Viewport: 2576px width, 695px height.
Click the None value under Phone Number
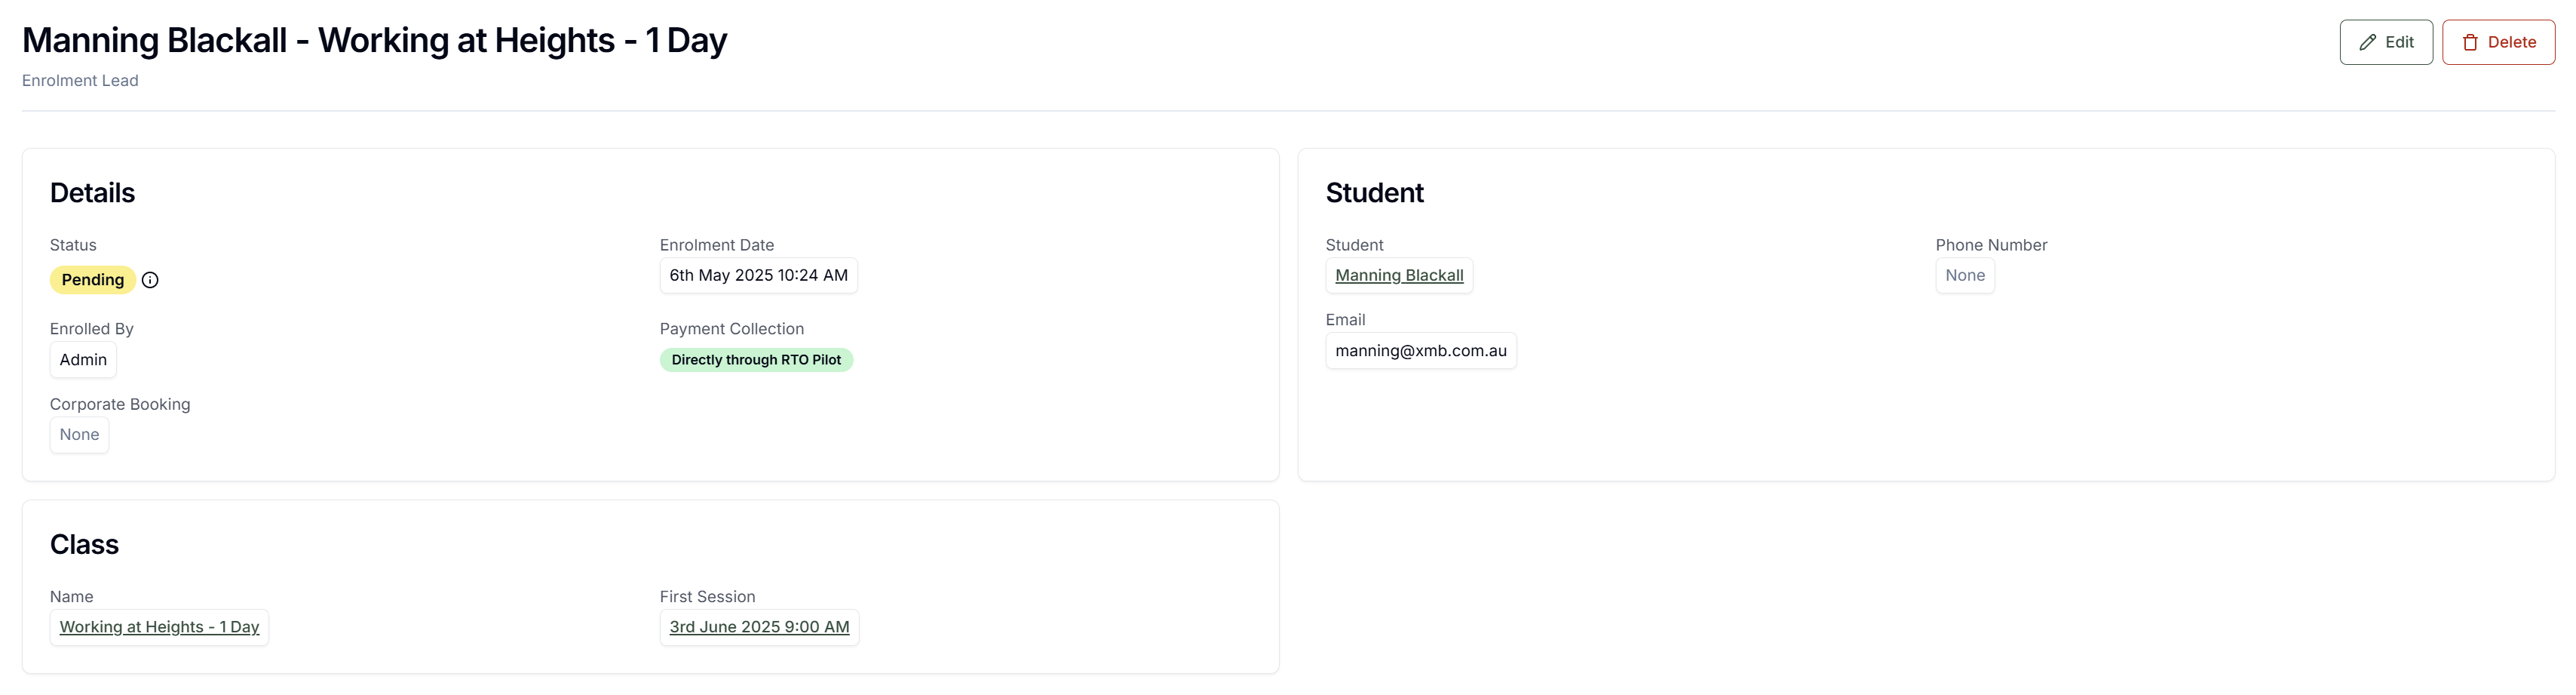(1965, 275)
